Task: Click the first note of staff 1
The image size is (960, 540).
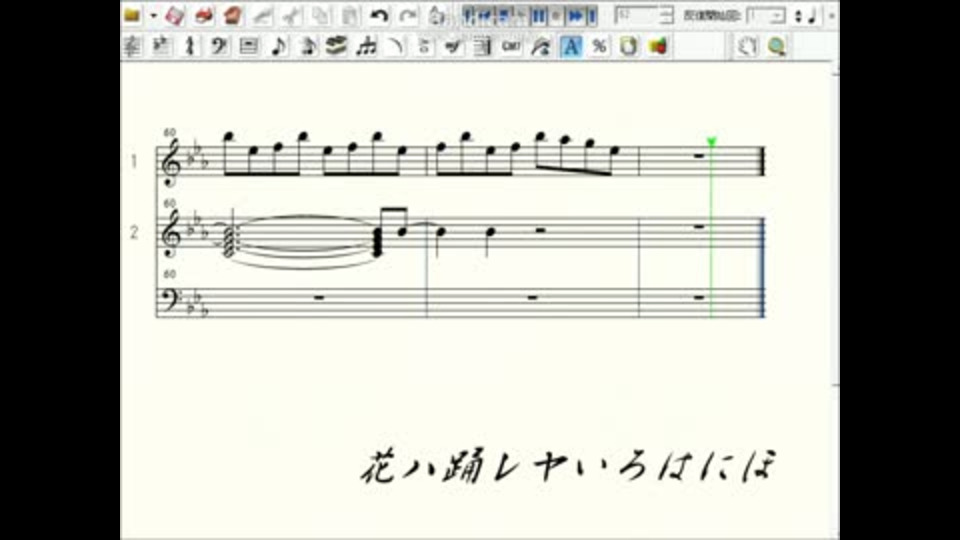Action: pos(228,135)
